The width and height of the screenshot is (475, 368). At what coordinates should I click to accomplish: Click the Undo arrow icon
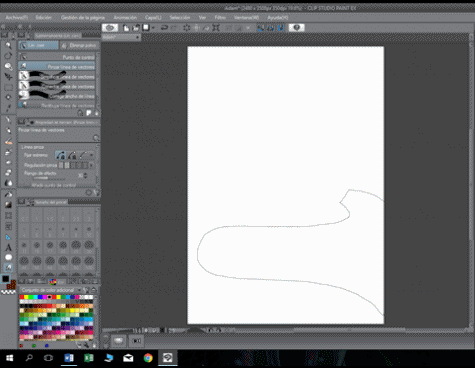[164, 28]
